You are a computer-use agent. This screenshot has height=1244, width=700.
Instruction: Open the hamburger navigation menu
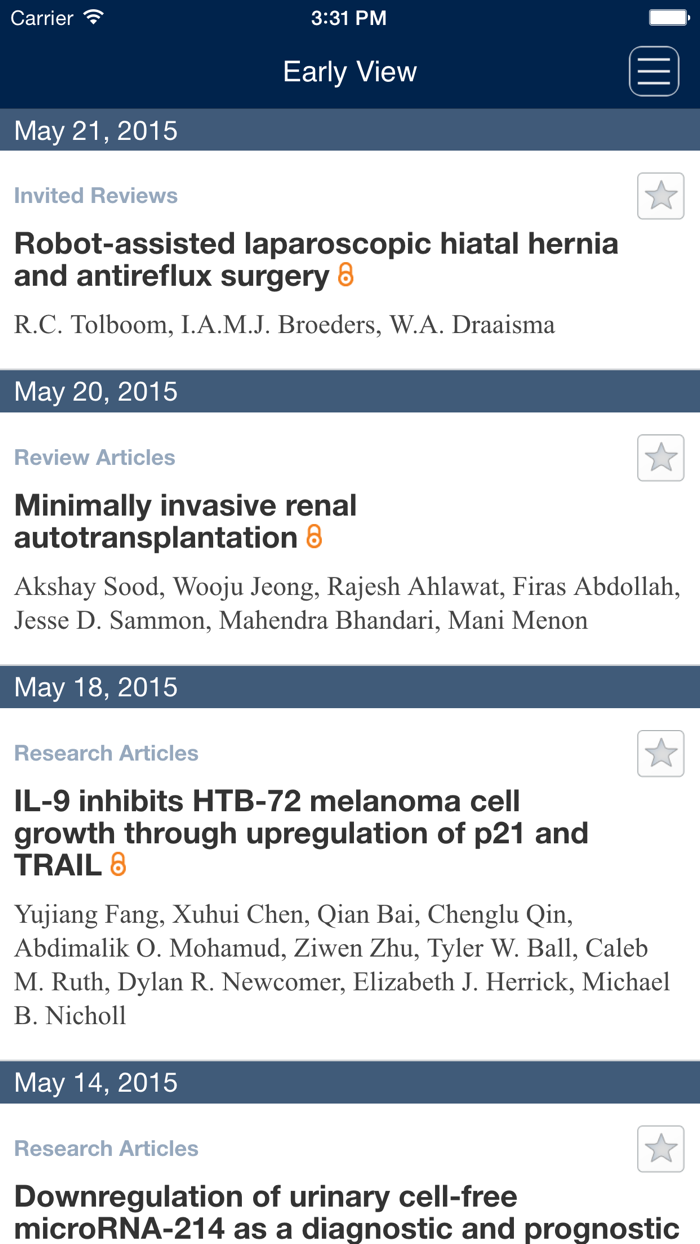point(653,70)
